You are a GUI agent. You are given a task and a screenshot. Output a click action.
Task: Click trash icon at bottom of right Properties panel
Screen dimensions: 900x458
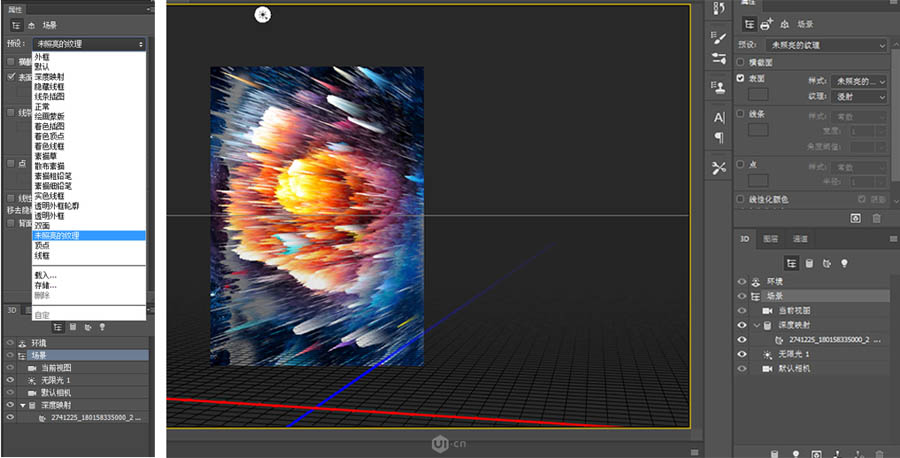(x=877, y=217)
